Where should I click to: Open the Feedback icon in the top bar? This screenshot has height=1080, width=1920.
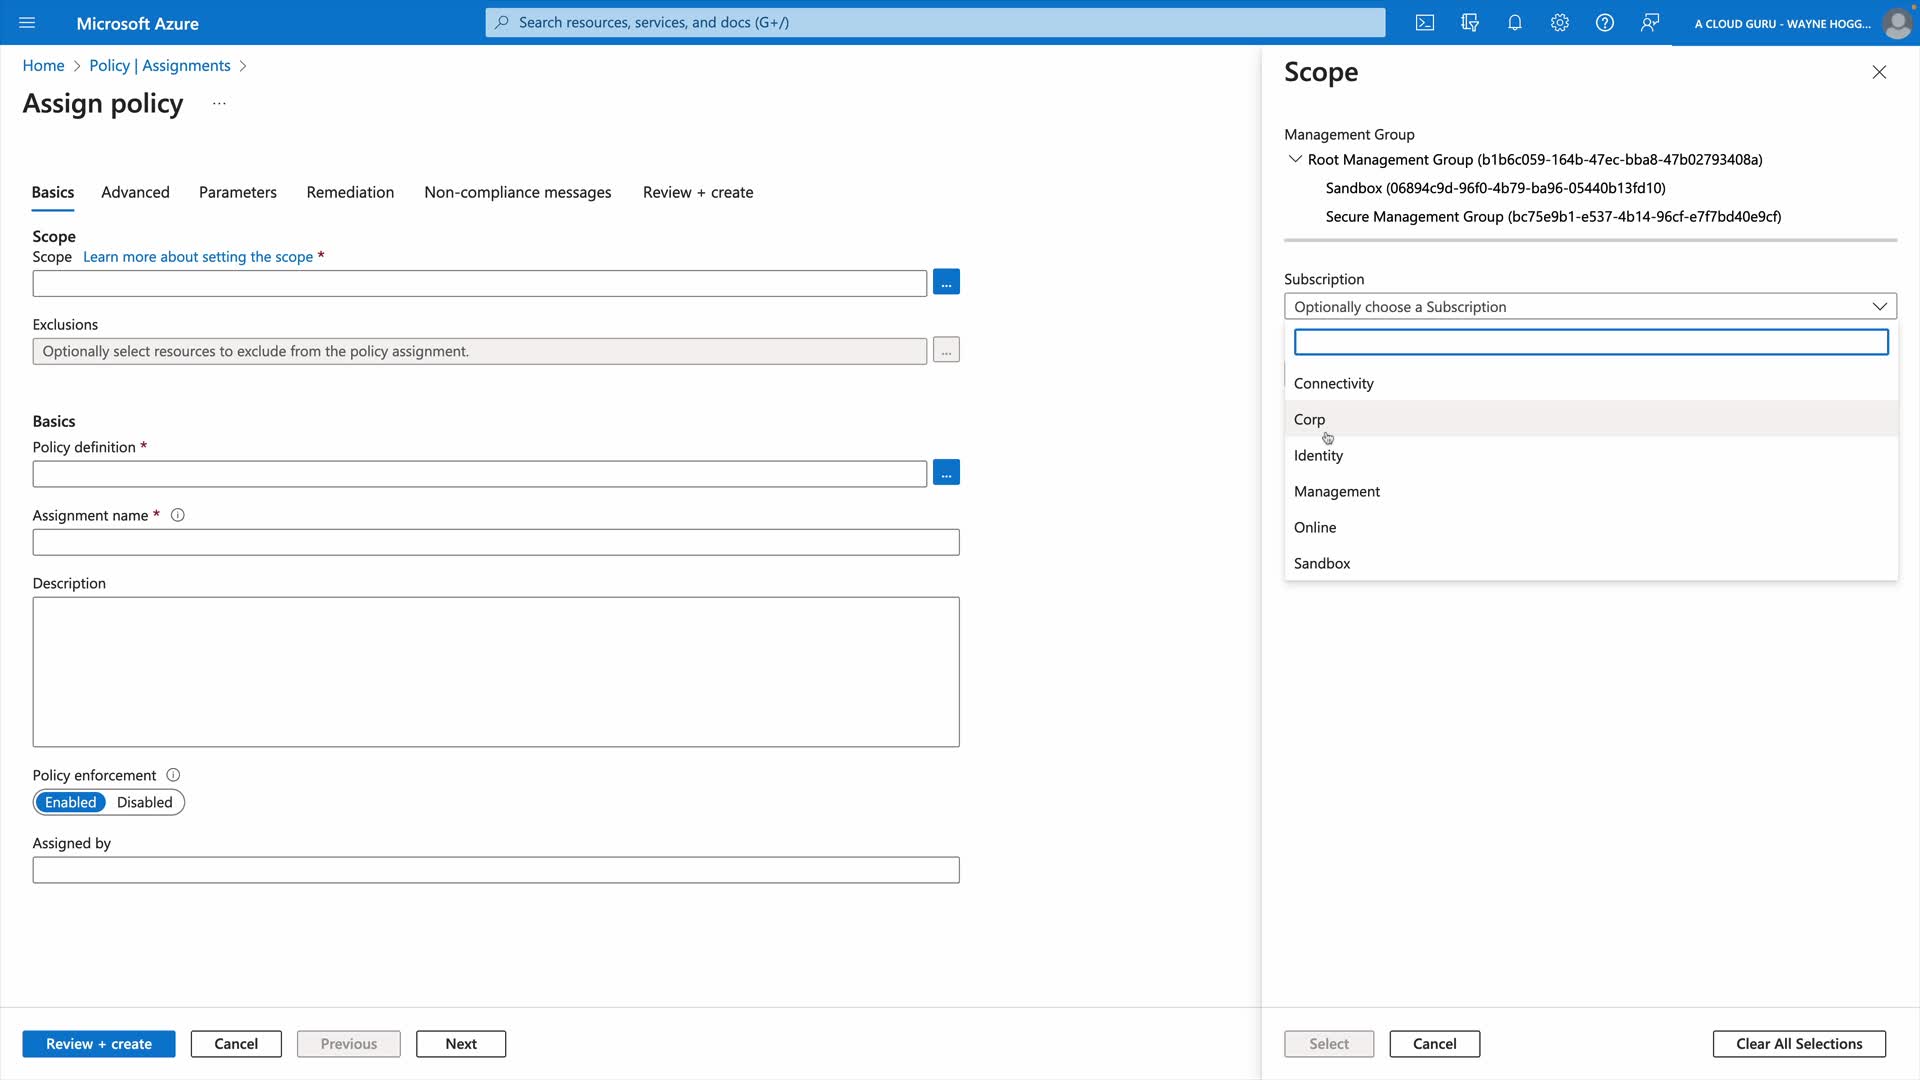click(1650, 23)
